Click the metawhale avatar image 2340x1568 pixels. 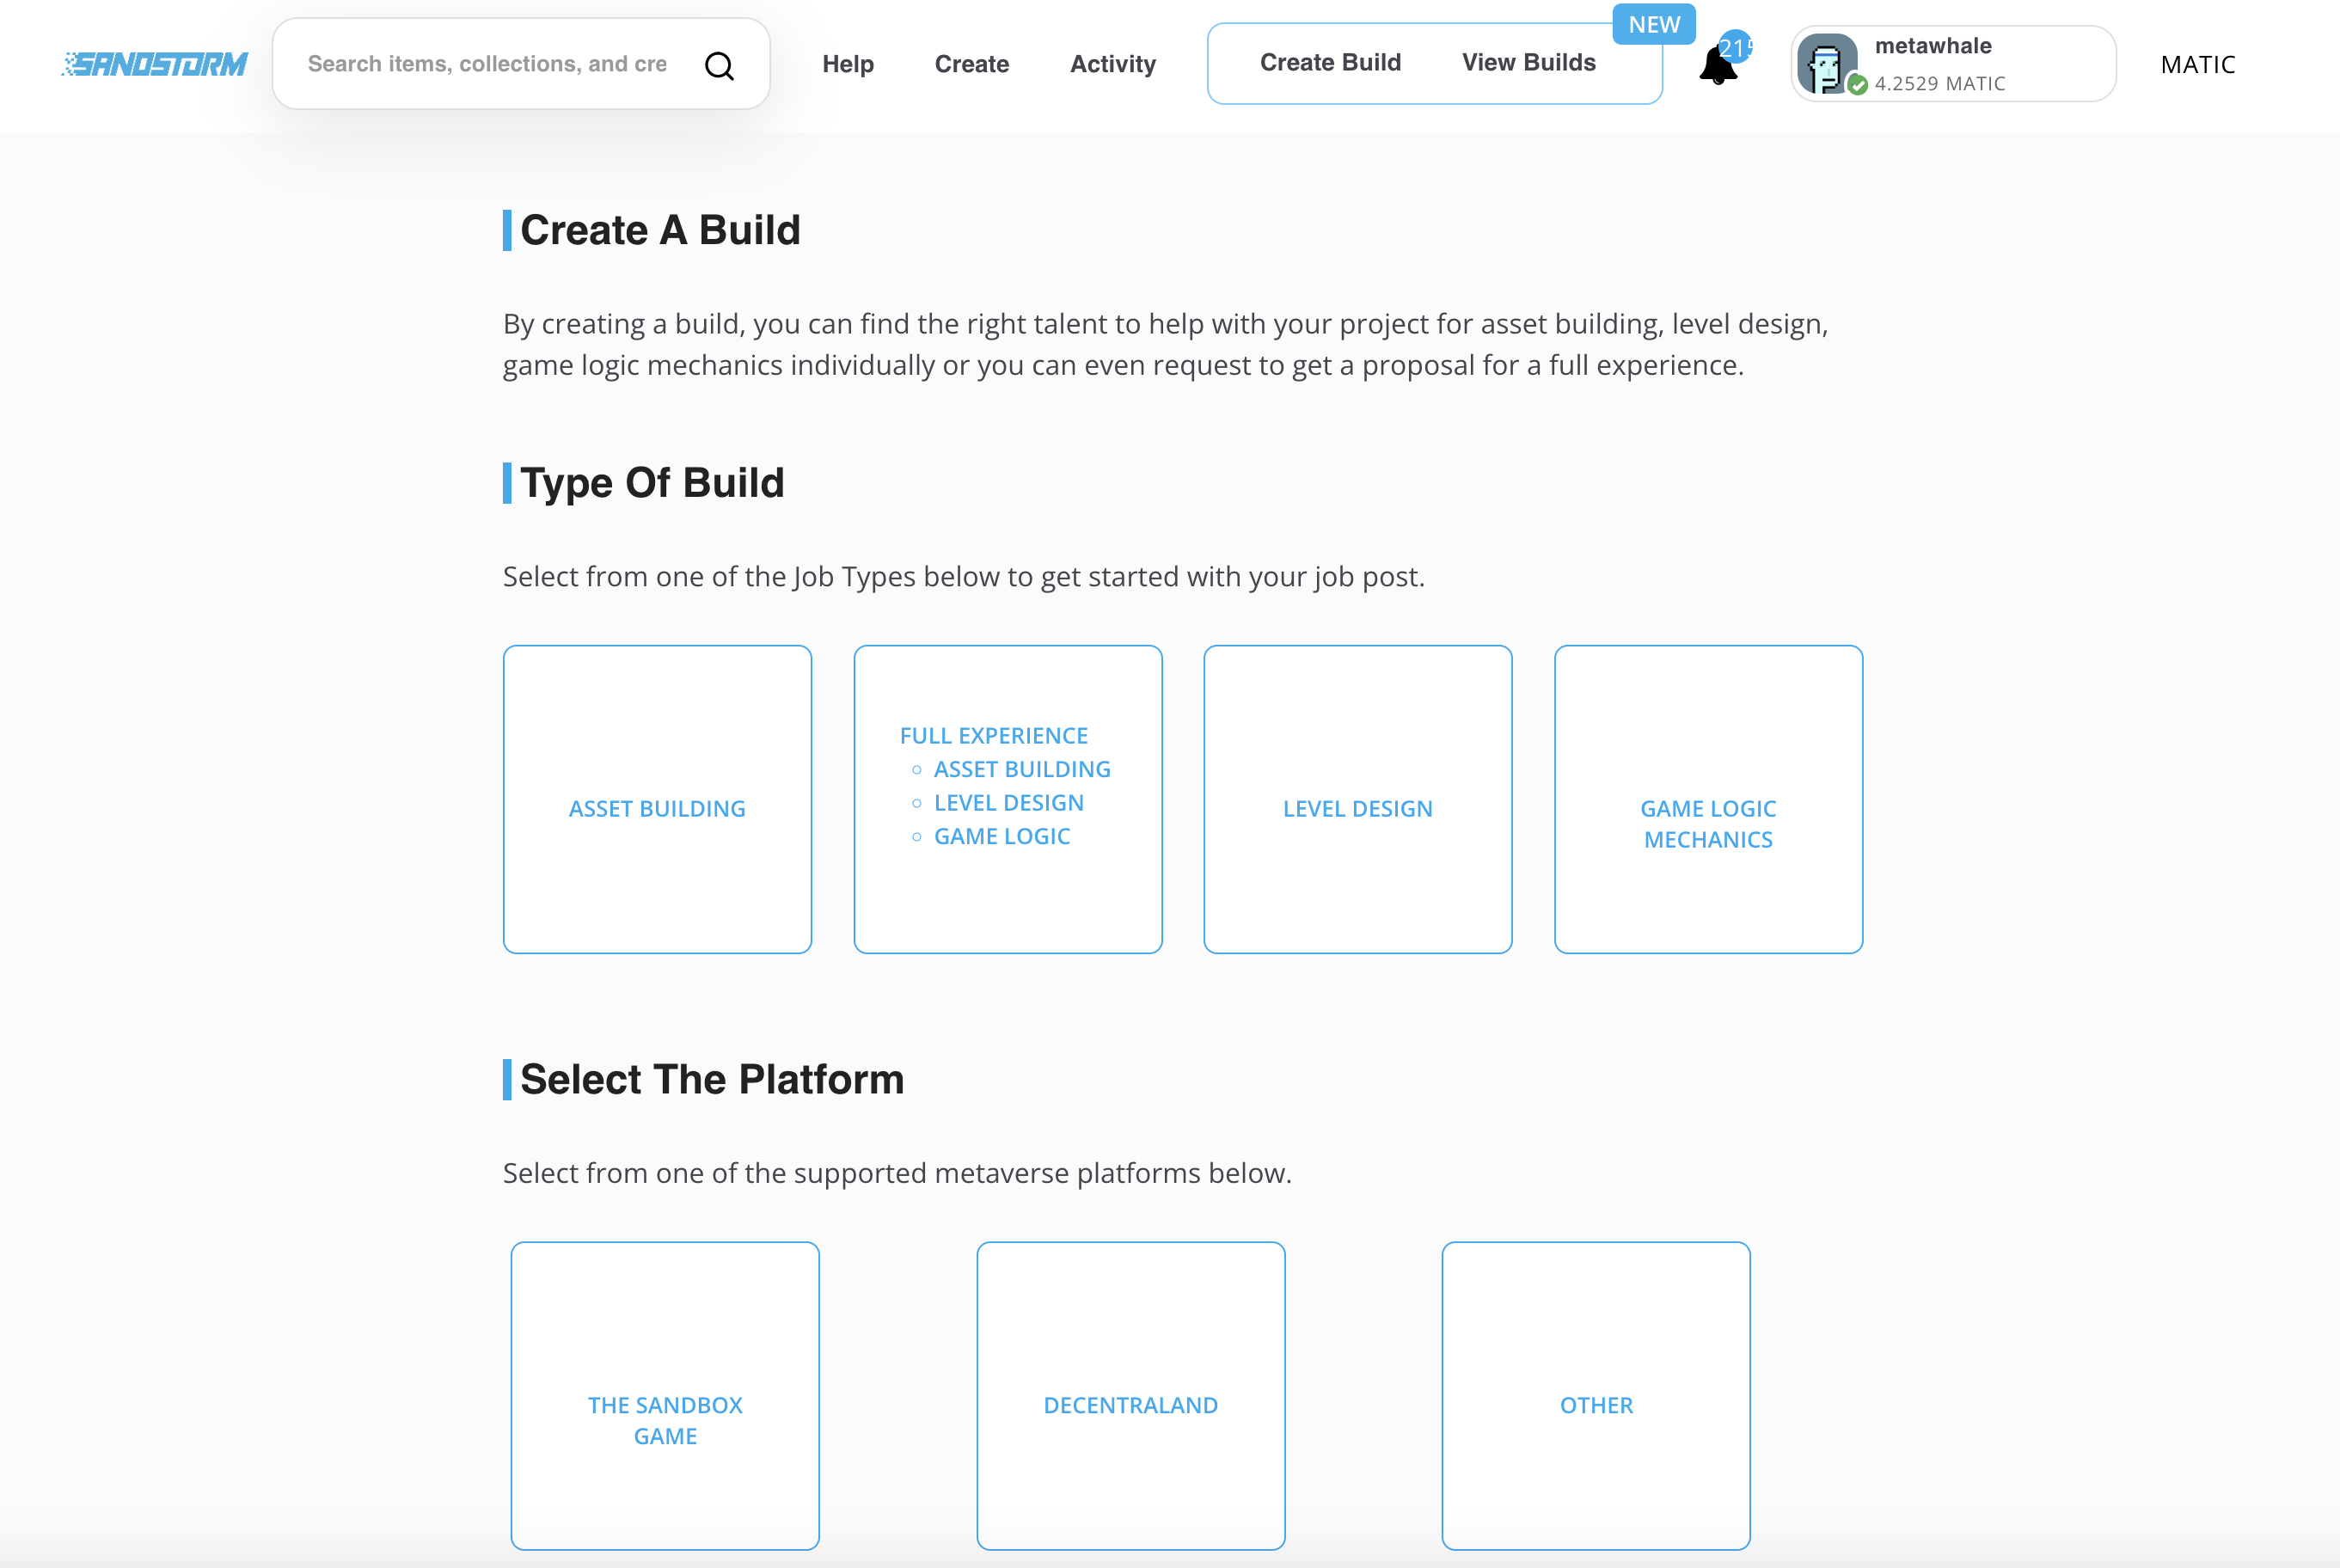(1826, 64)
